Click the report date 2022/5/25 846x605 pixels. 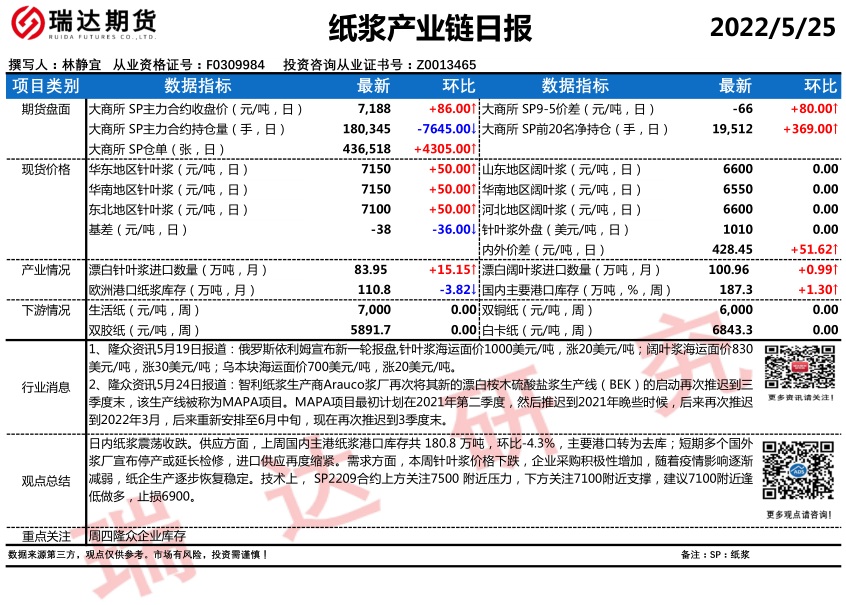pyautogui.click(x=771, y=28)
